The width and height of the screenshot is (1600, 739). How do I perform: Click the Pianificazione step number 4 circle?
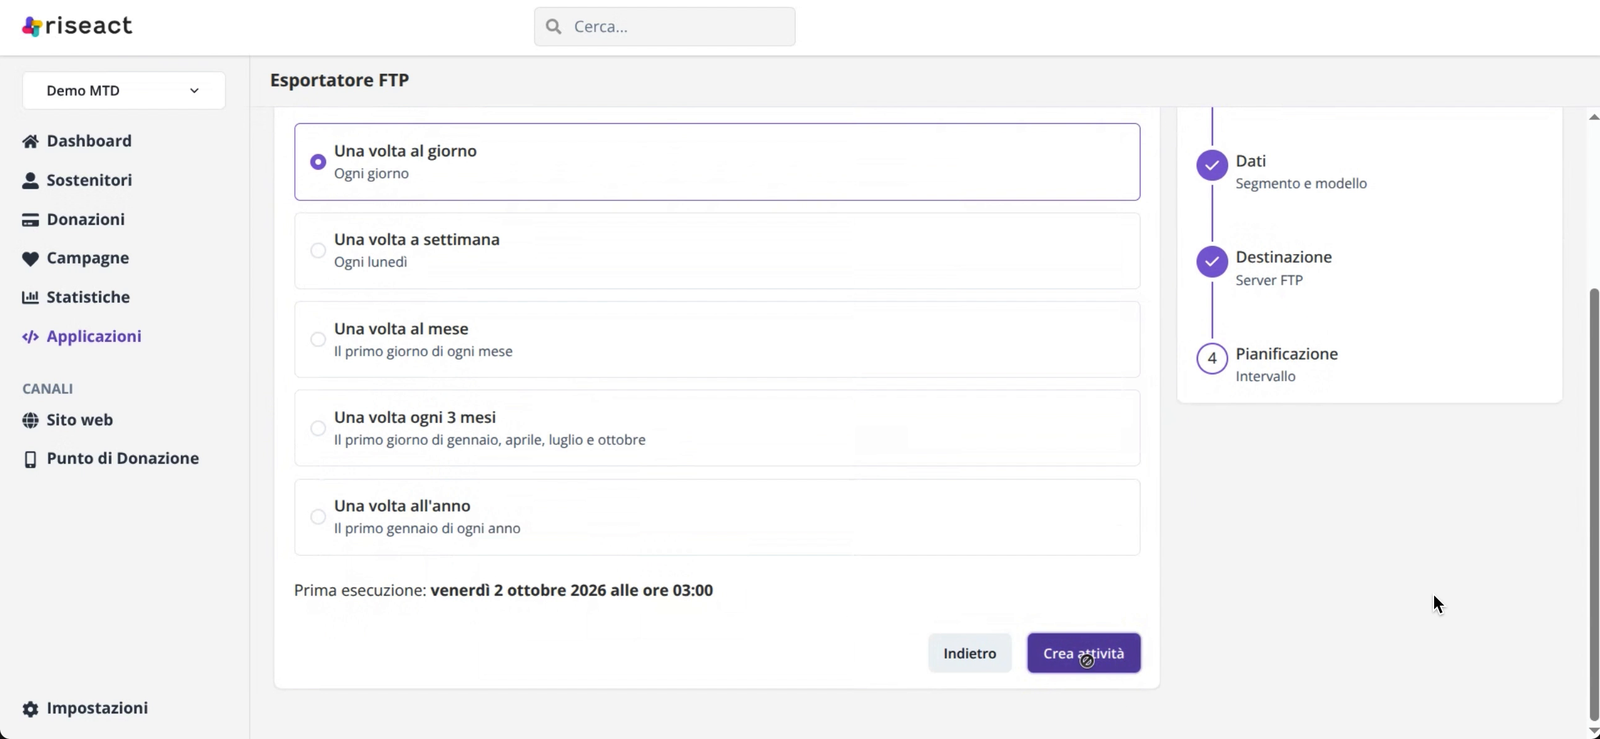(x=1212, y=358)
